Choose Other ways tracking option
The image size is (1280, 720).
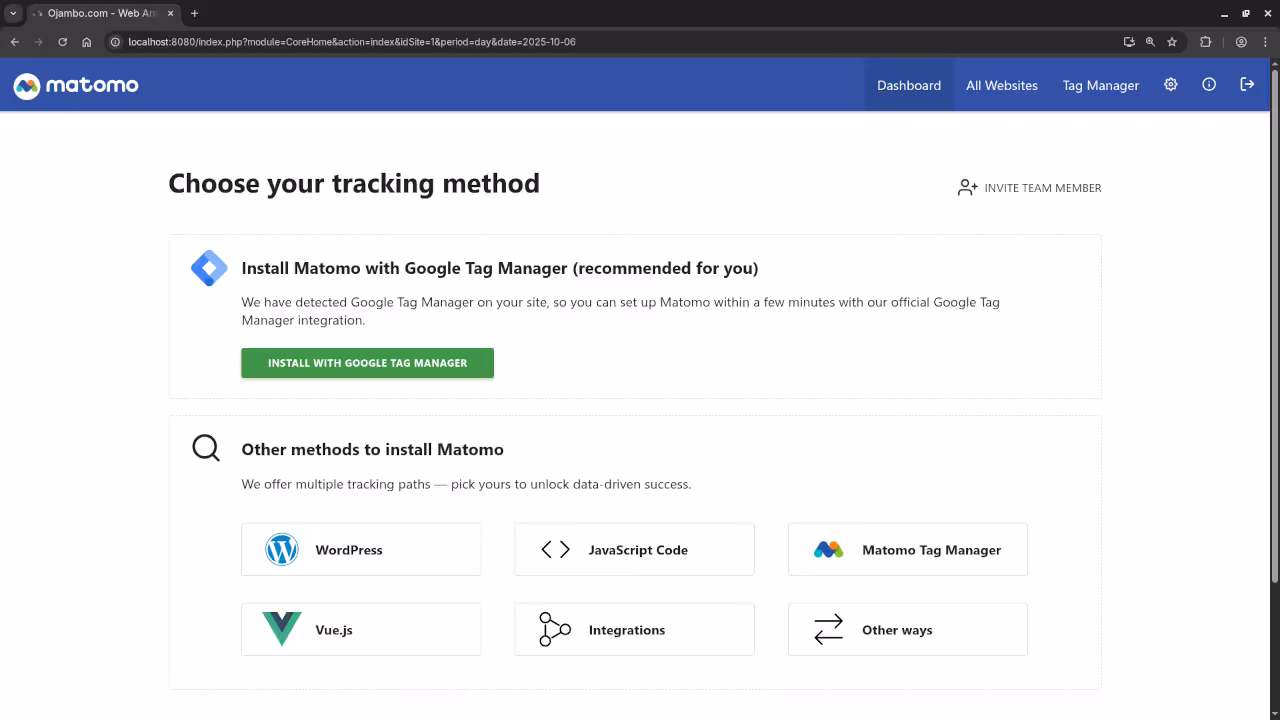point(907,630)
